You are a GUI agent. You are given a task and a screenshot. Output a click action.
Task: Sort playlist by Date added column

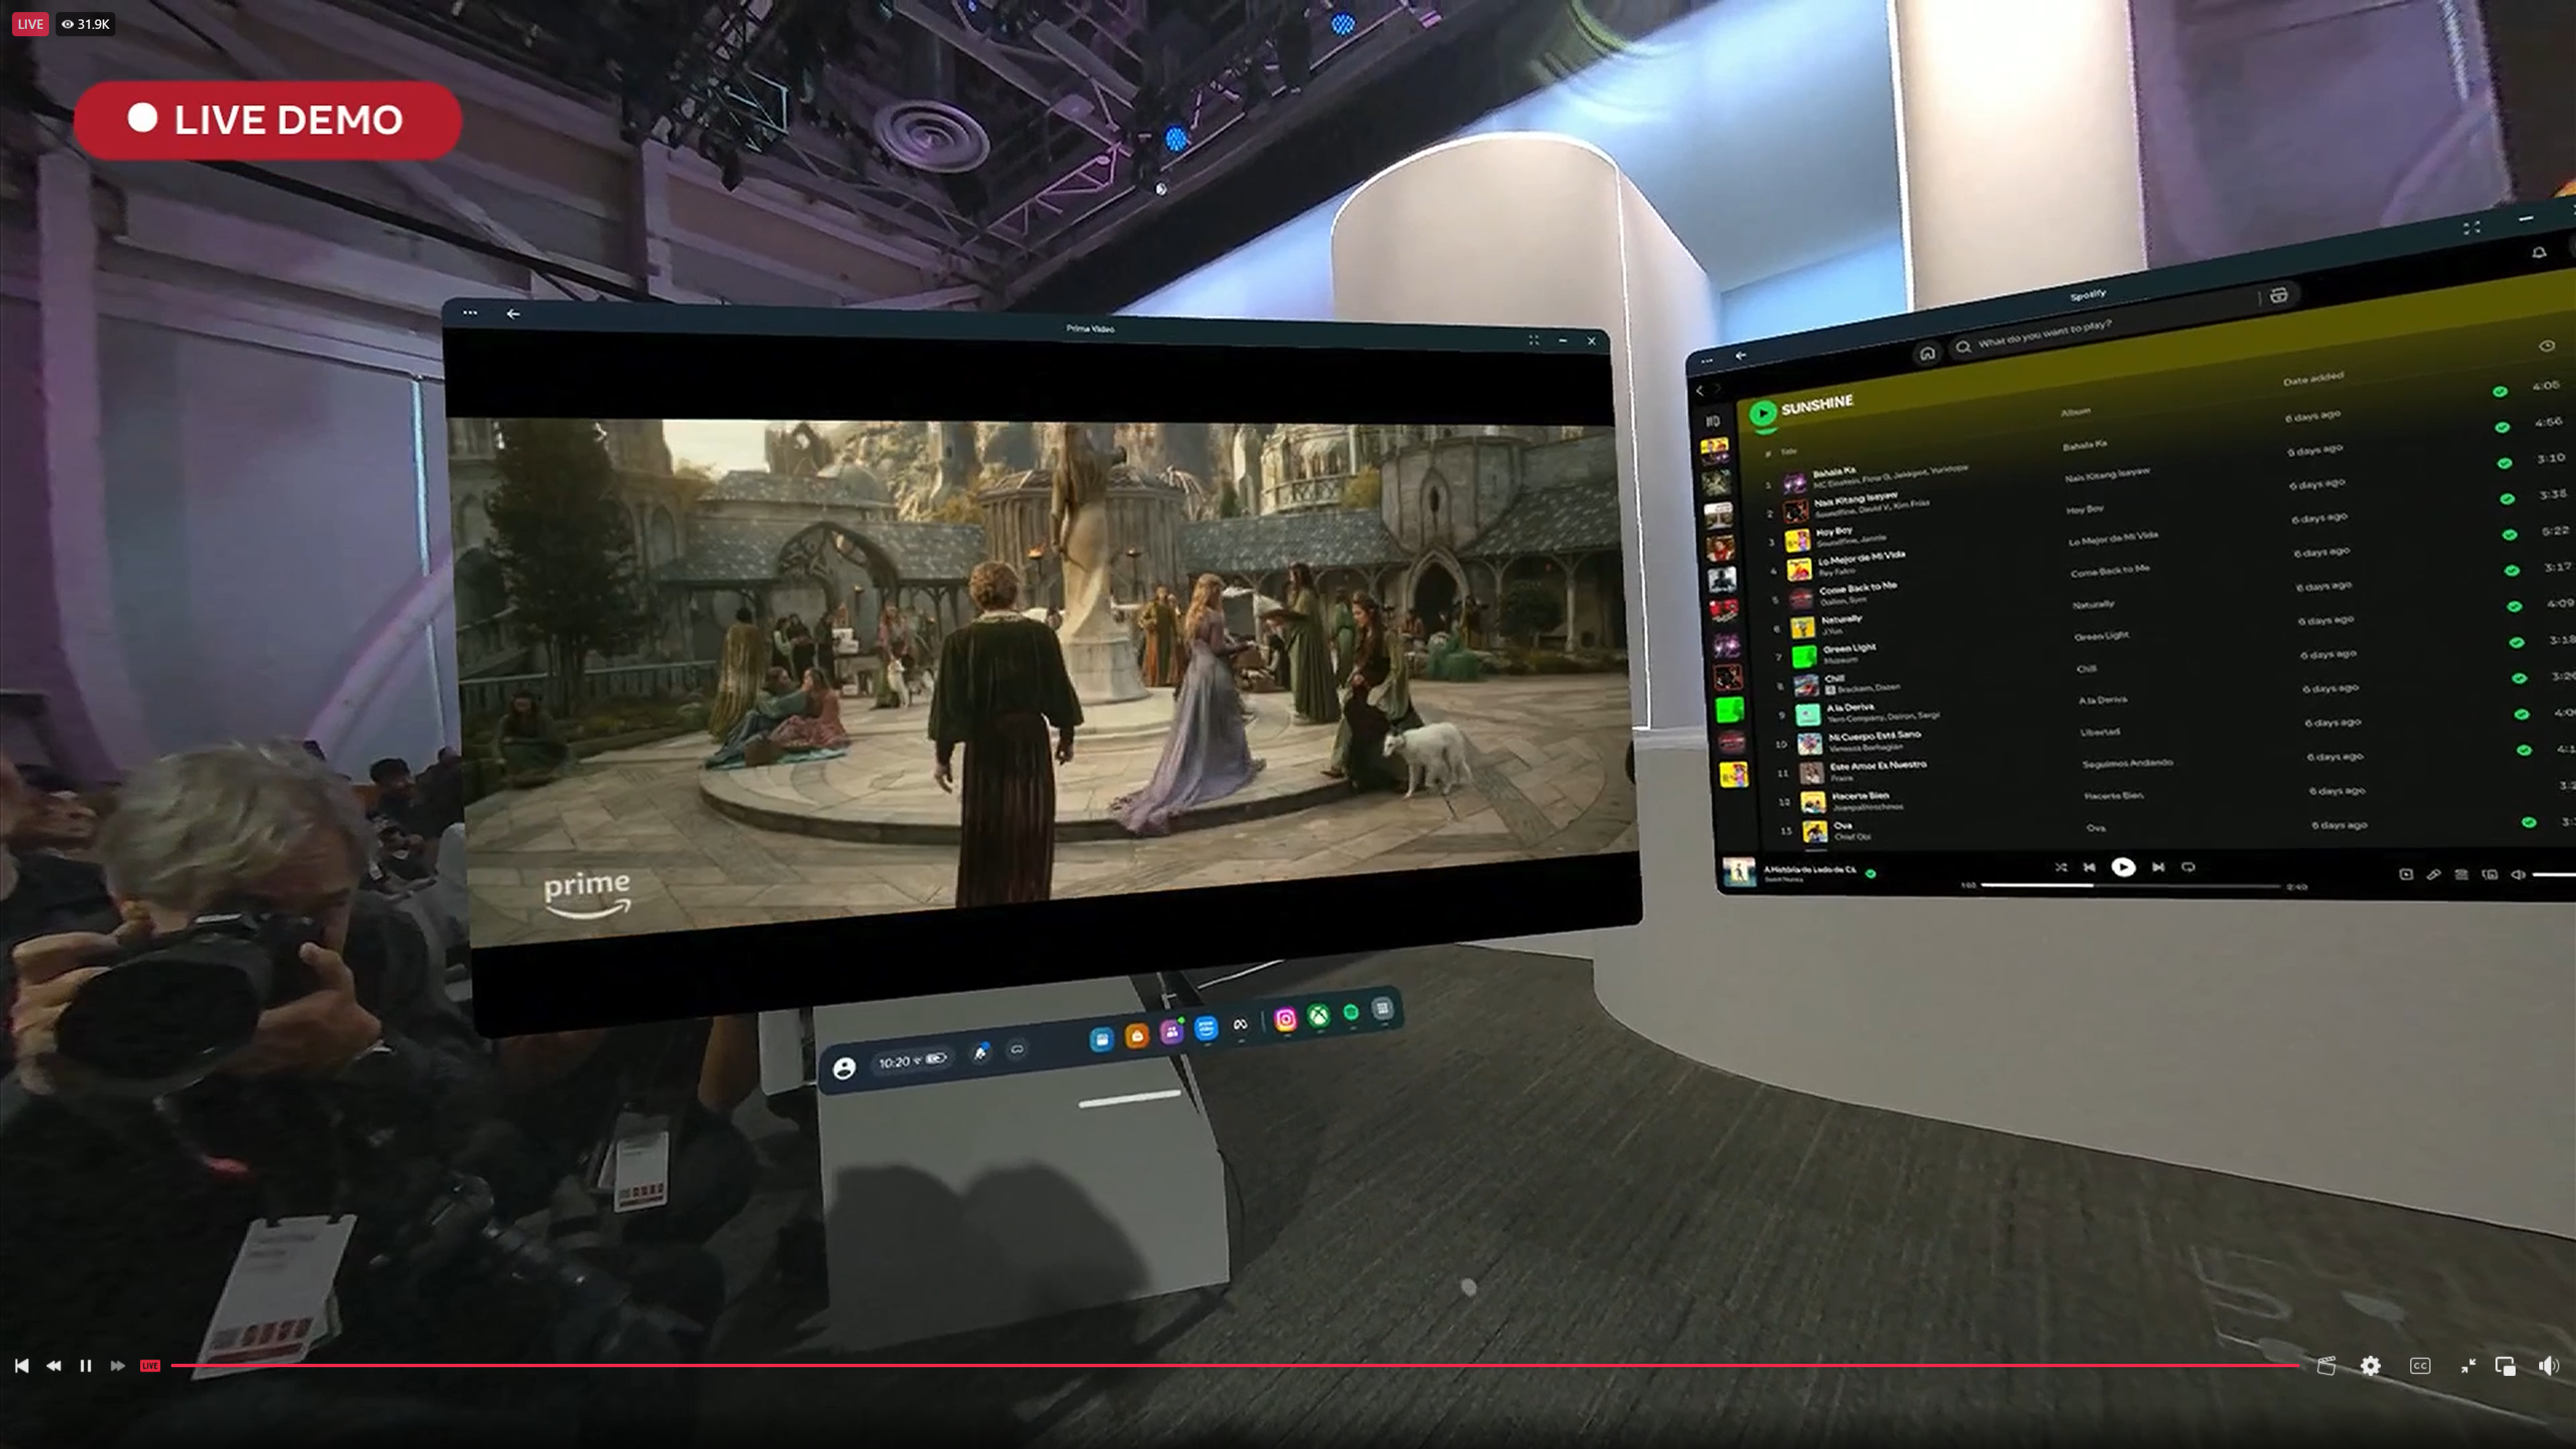tap(2314, 378)
